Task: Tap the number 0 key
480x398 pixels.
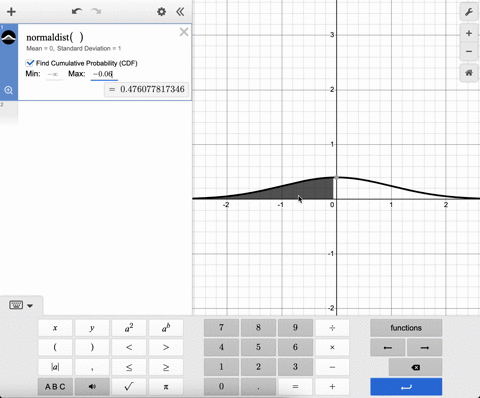Action: [221, 387]
